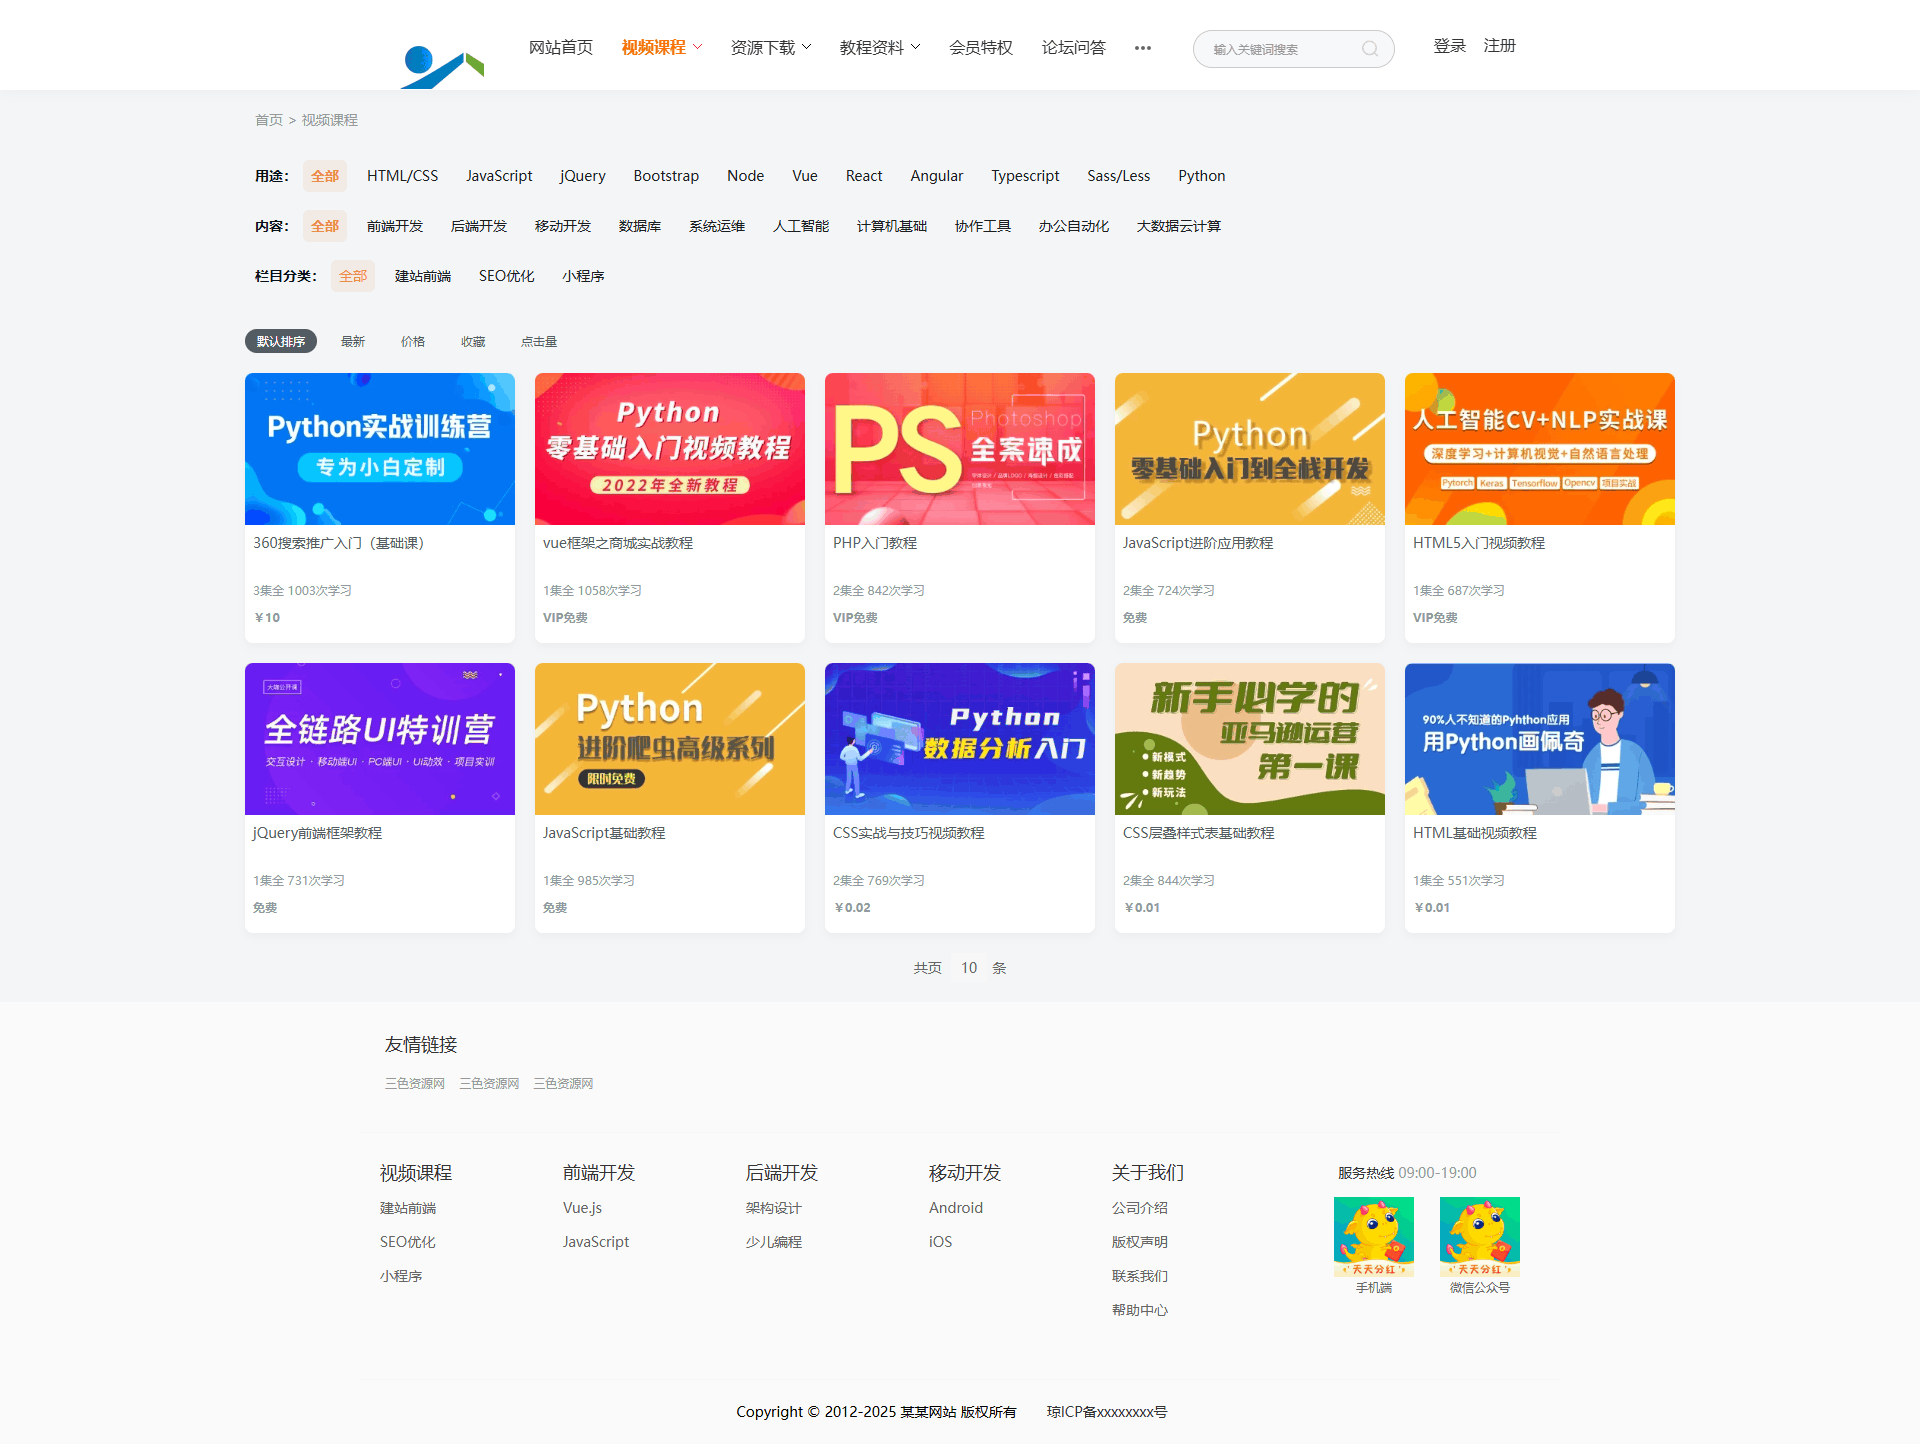Select SEO优化 column category filter

tap(506, 276)
